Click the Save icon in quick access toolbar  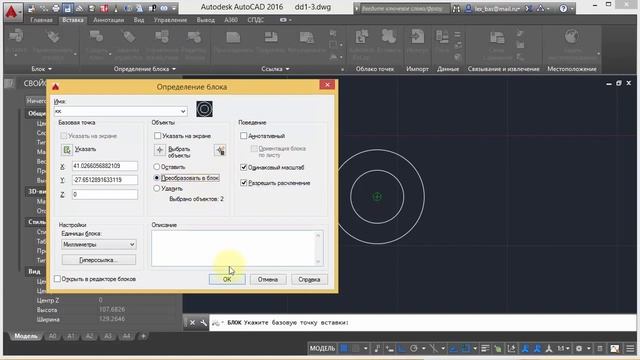click(68, 8)
